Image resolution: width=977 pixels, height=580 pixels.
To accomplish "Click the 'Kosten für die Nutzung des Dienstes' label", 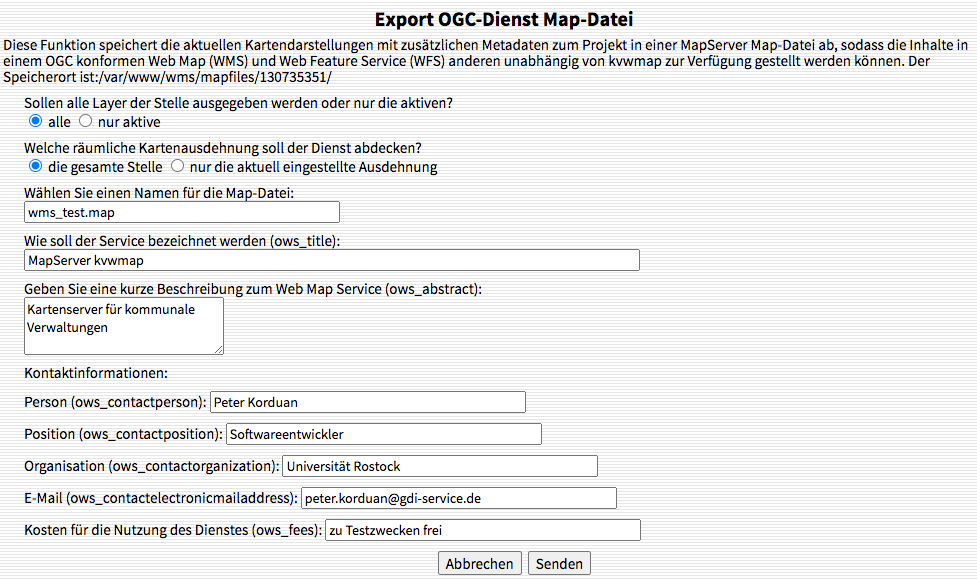I will coord(172,530).
